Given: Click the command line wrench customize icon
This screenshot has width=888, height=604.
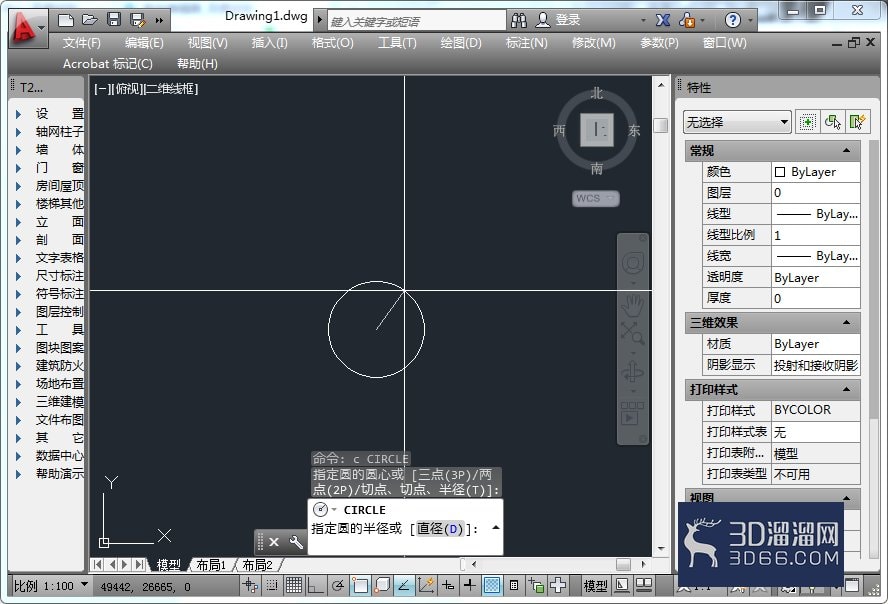Looking at the screenshot, I should coord(296,542).
